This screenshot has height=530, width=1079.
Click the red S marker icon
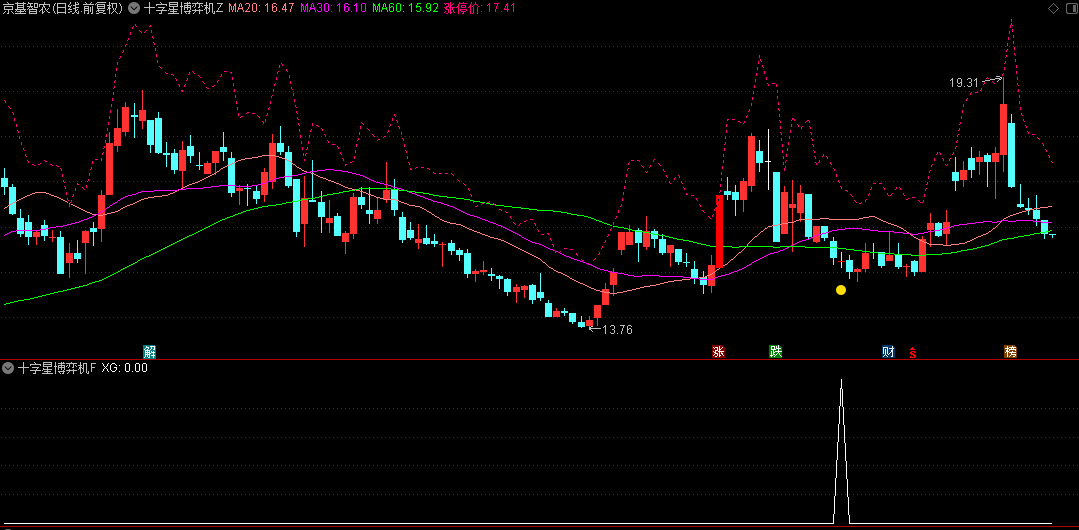tap(913, 353)
